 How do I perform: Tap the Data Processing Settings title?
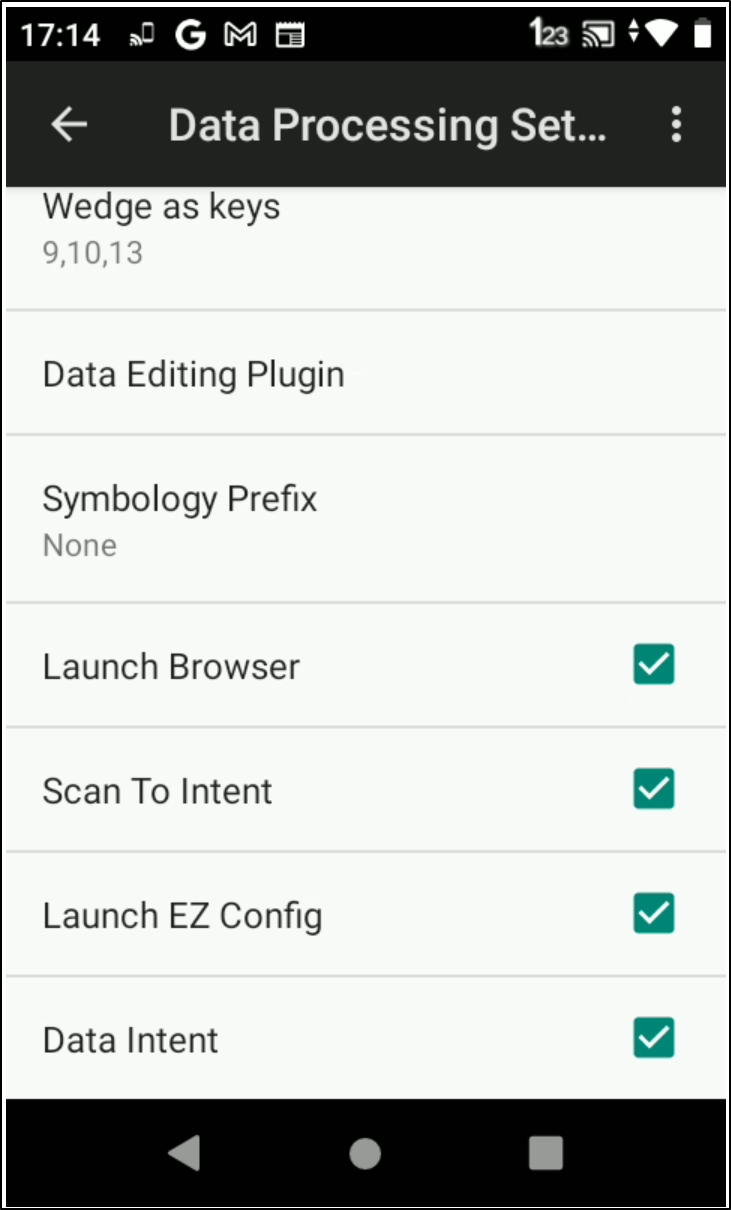point(387,126)
